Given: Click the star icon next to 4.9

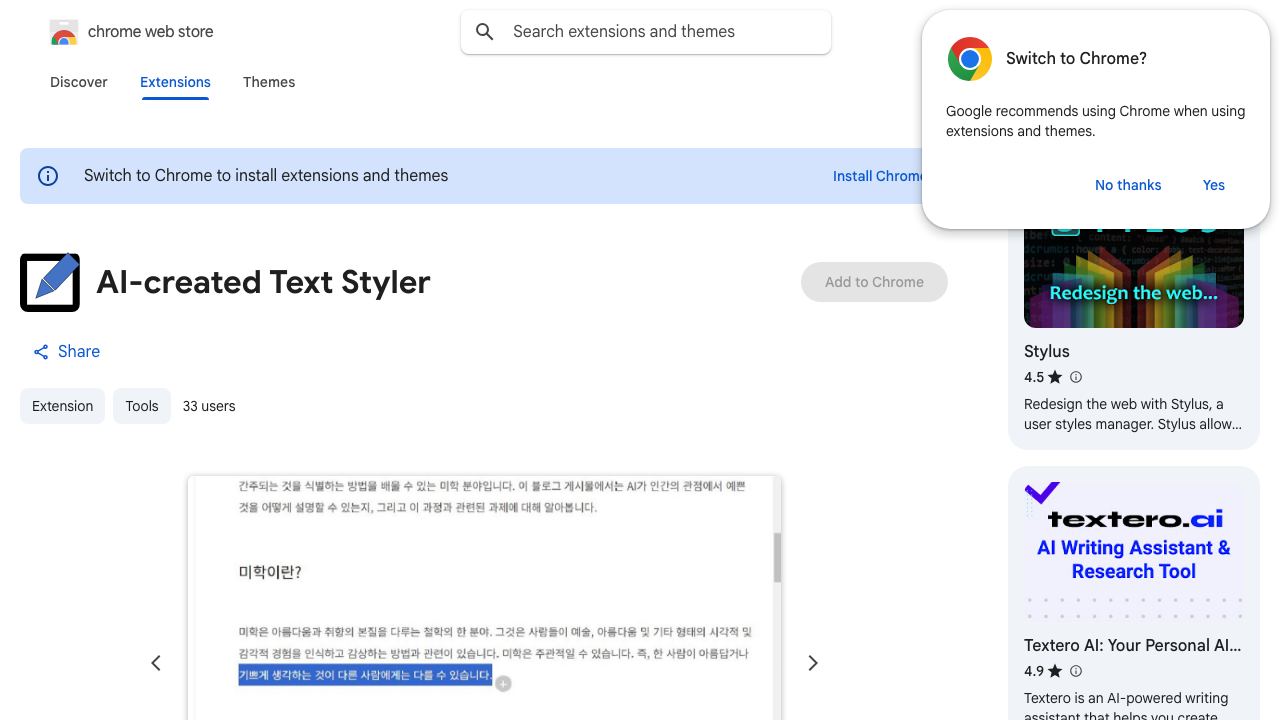Looking at the screenshot, I should pos(1055,671).
